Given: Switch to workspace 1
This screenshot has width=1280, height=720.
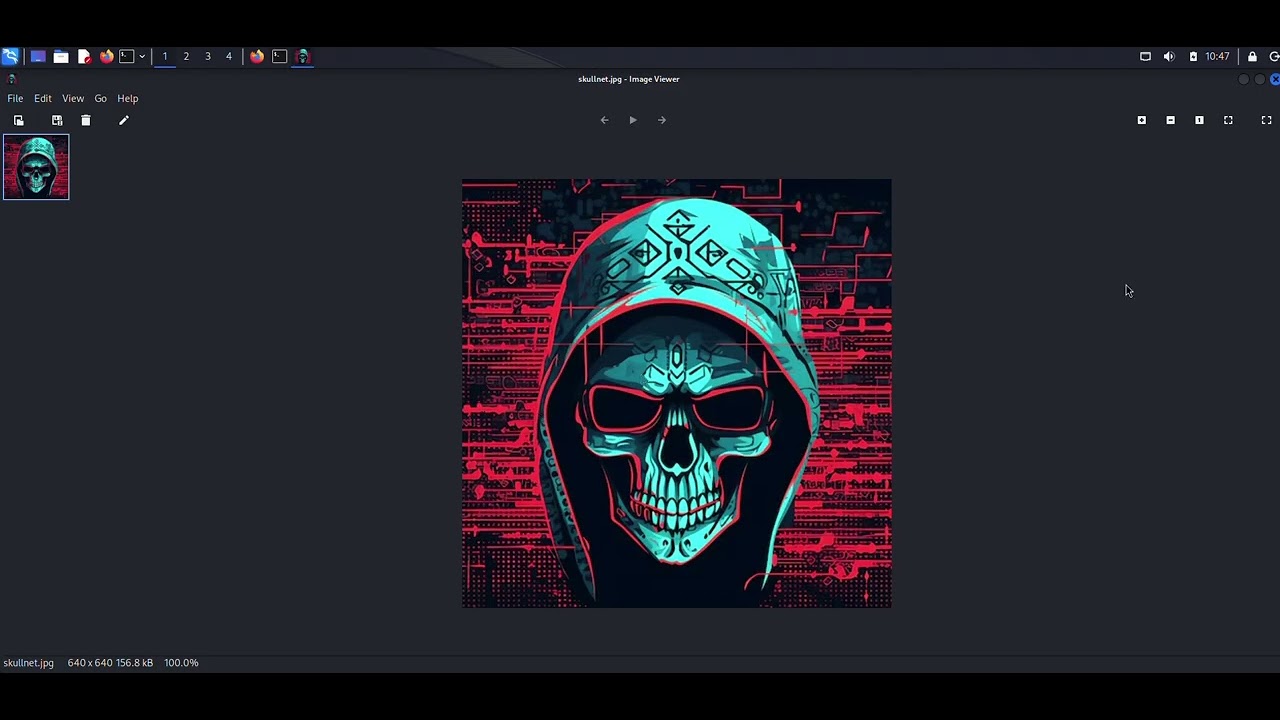Looking at the screenshot, I should (165, 56).
